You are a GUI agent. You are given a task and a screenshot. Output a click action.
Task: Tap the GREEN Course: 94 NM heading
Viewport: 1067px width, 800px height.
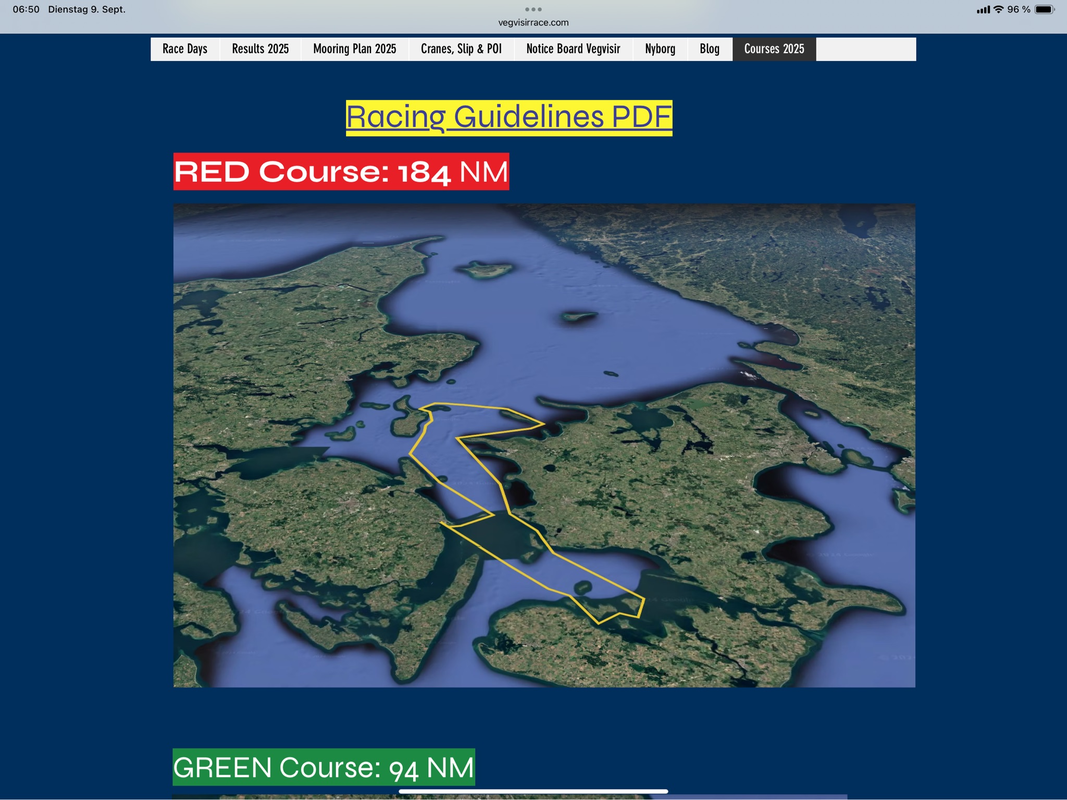(323, 768)
